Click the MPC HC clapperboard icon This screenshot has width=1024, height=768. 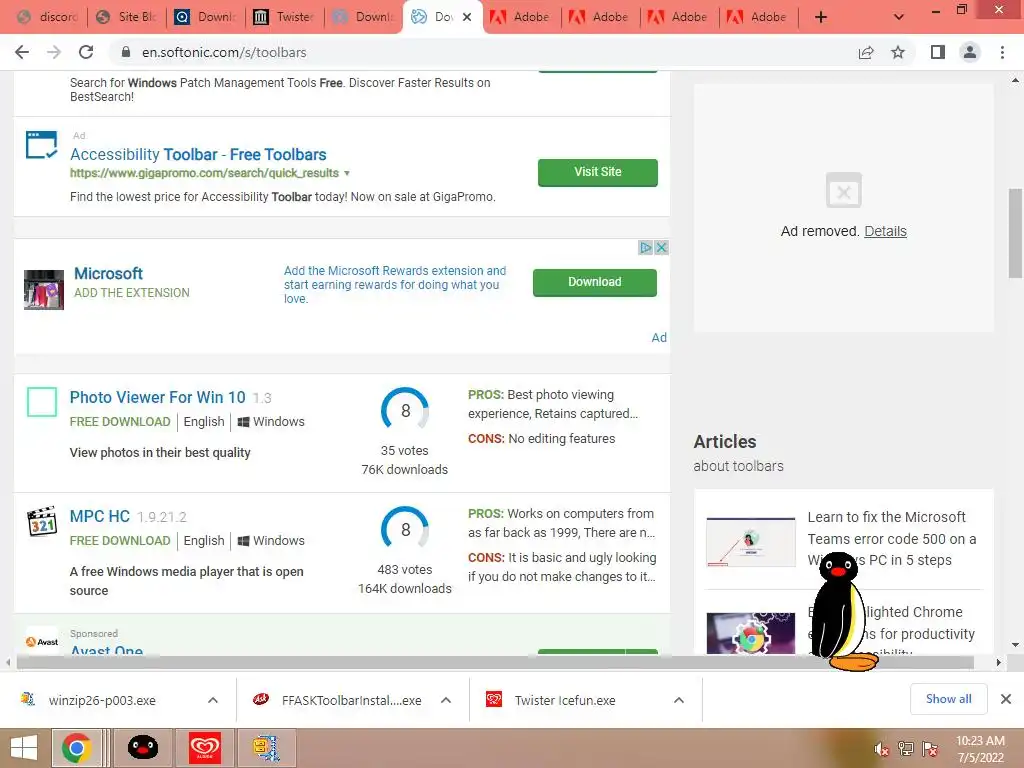pos(42,521)
